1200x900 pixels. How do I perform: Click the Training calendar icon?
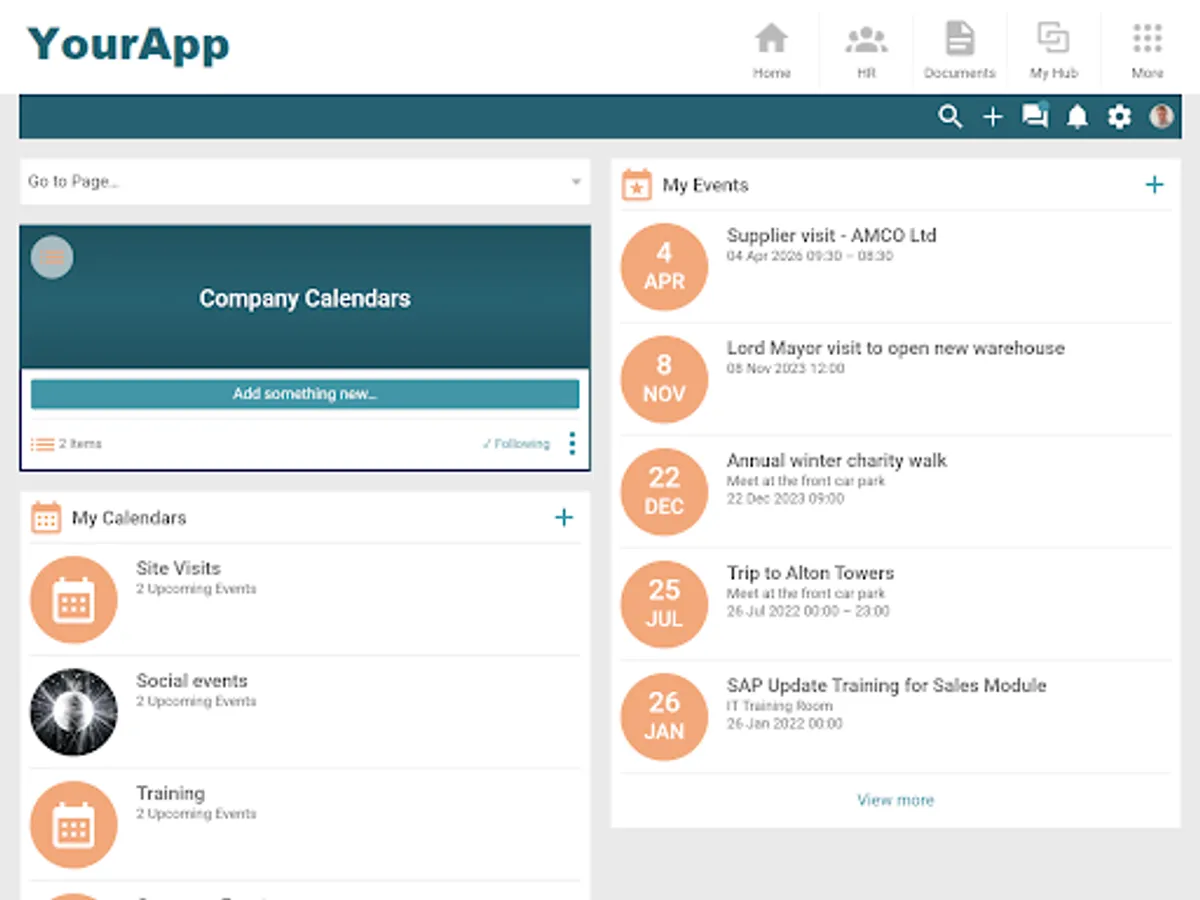[x=74, y=825]
